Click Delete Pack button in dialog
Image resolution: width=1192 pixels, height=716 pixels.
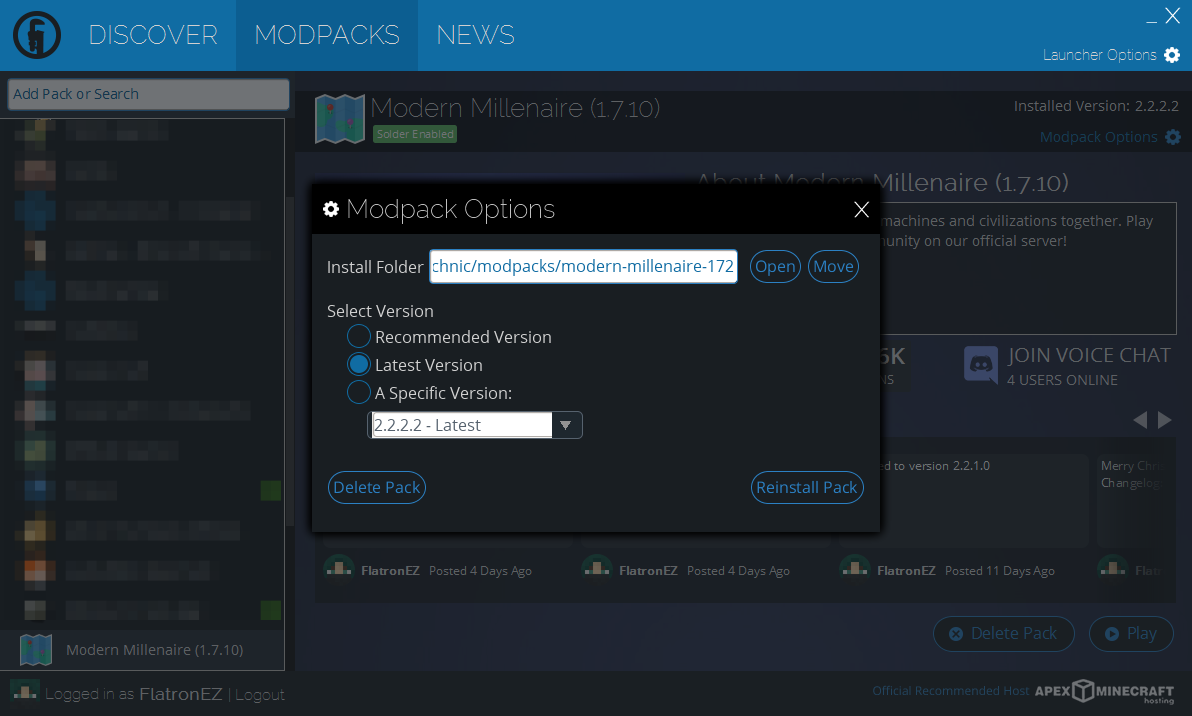coord(377,487)
